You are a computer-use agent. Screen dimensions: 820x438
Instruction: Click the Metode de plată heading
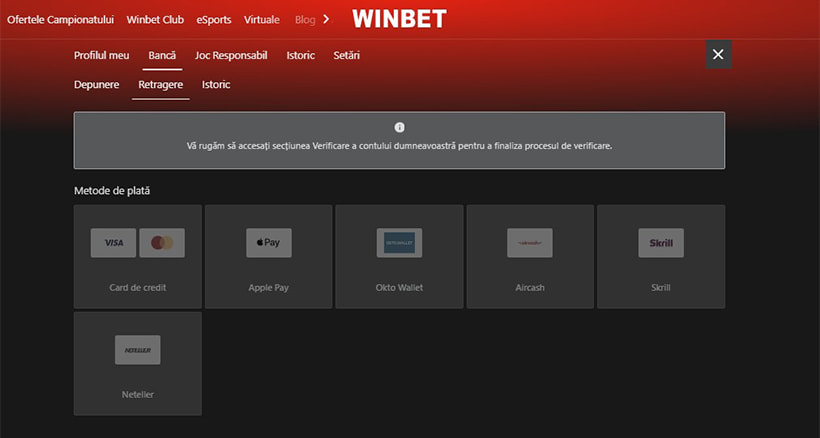112,191
